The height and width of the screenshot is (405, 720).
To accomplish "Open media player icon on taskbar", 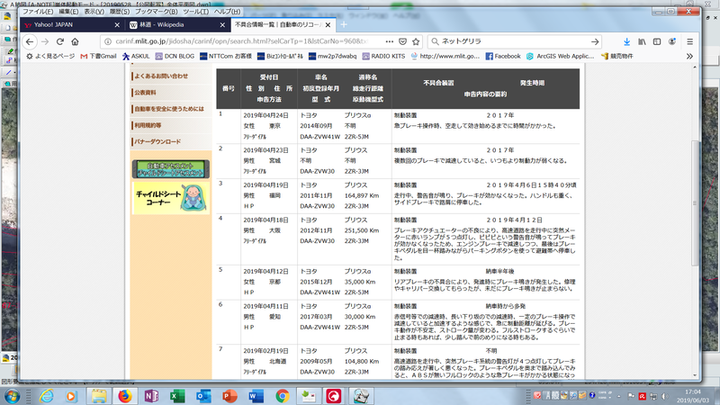I will [71, 396].
